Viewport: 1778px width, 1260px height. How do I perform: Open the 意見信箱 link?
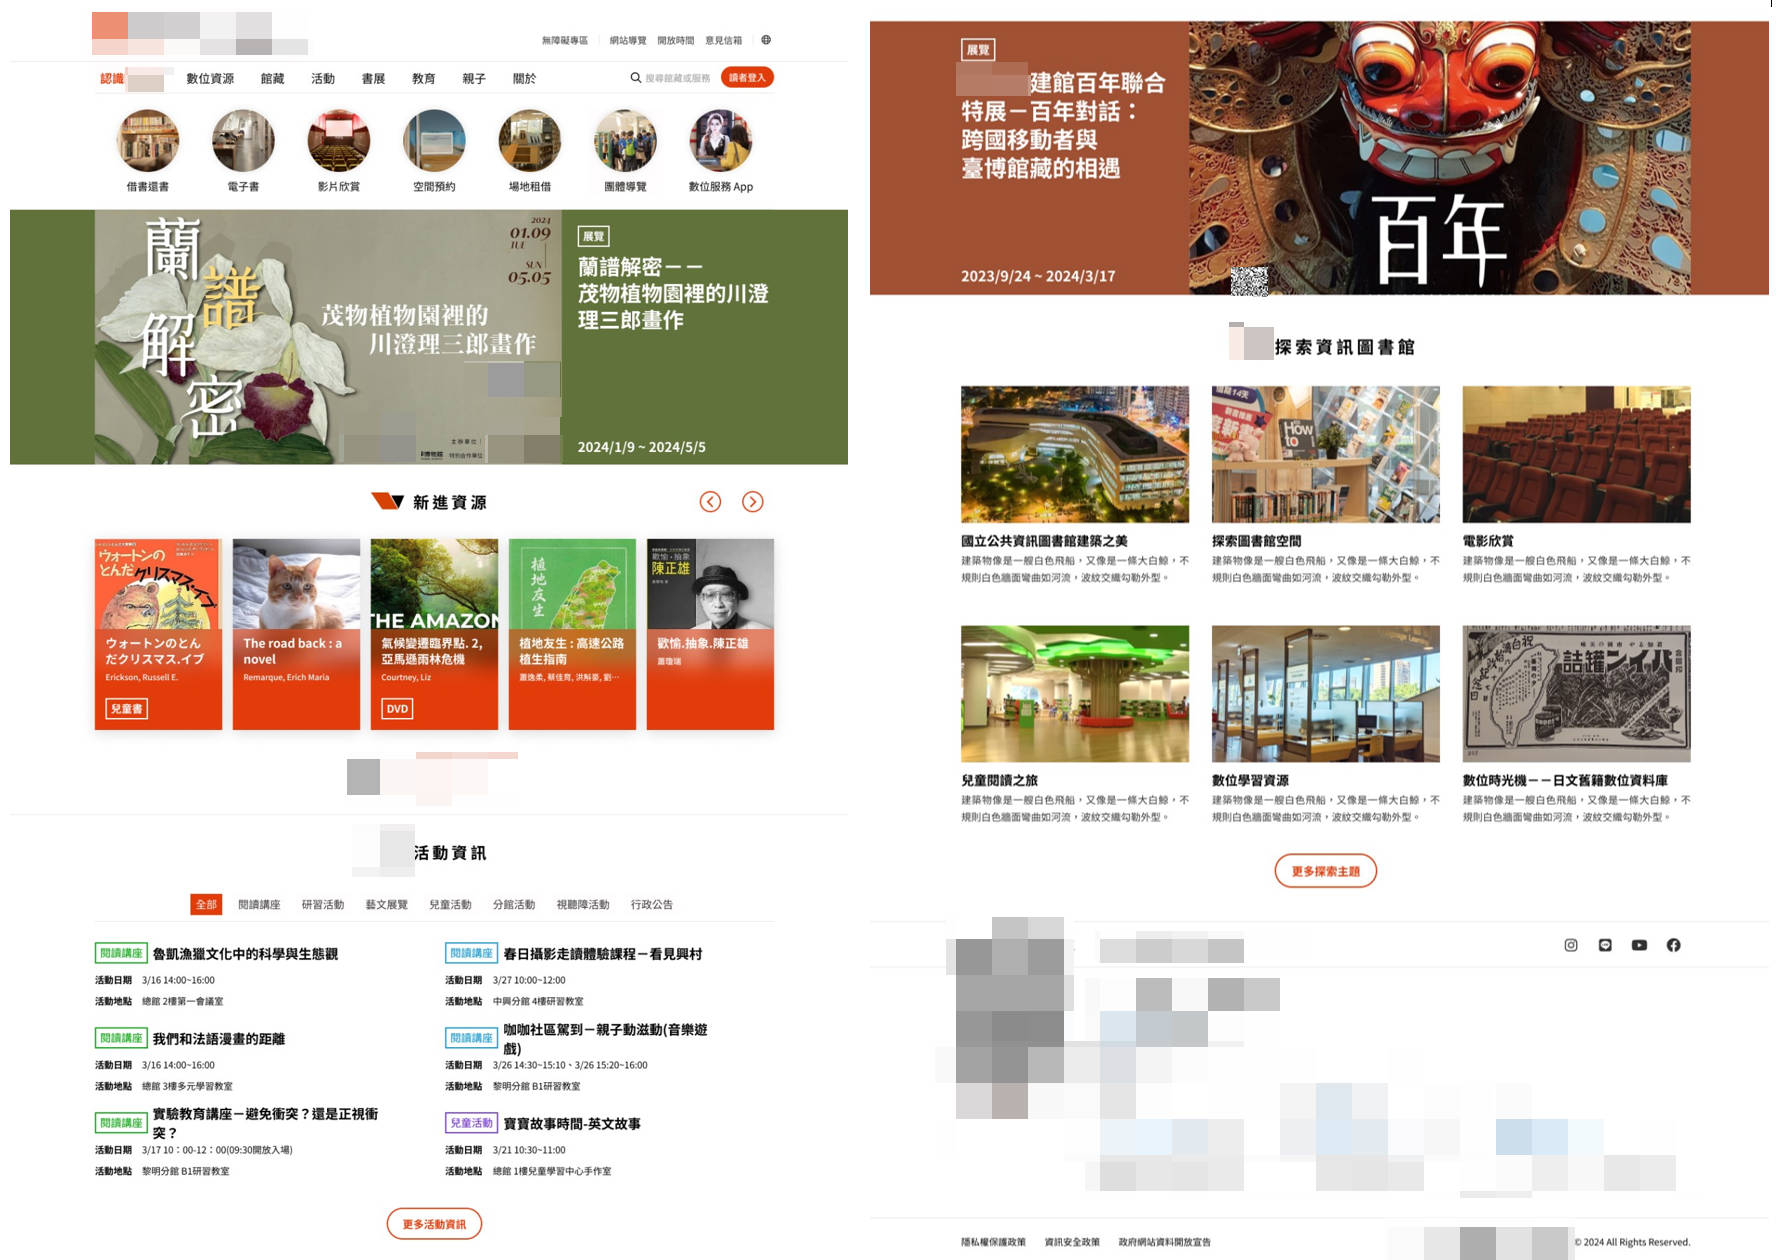tap(723, 40)
